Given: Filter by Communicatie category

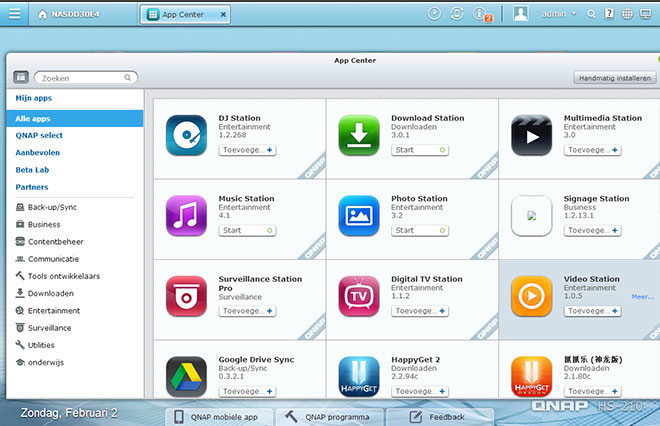Looking at the screenshot, I should point(47,259).
